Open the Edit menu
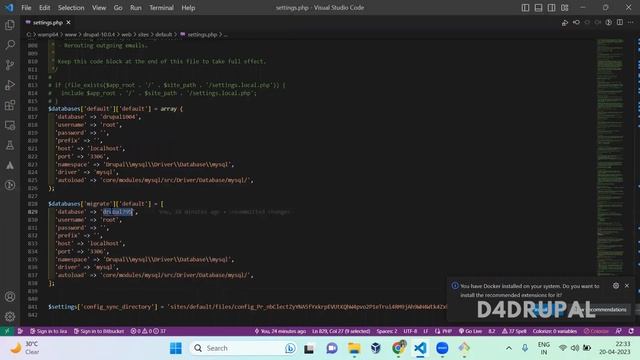 (44, 8)
